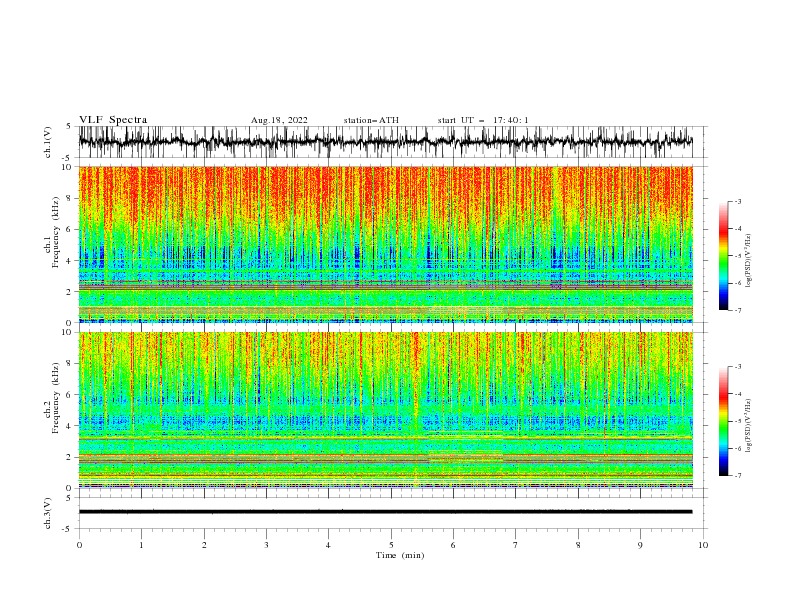Screen dimensions: 792x612
Task: Select the date text "Aug.18, 2022"
Action: coord(279,120)
